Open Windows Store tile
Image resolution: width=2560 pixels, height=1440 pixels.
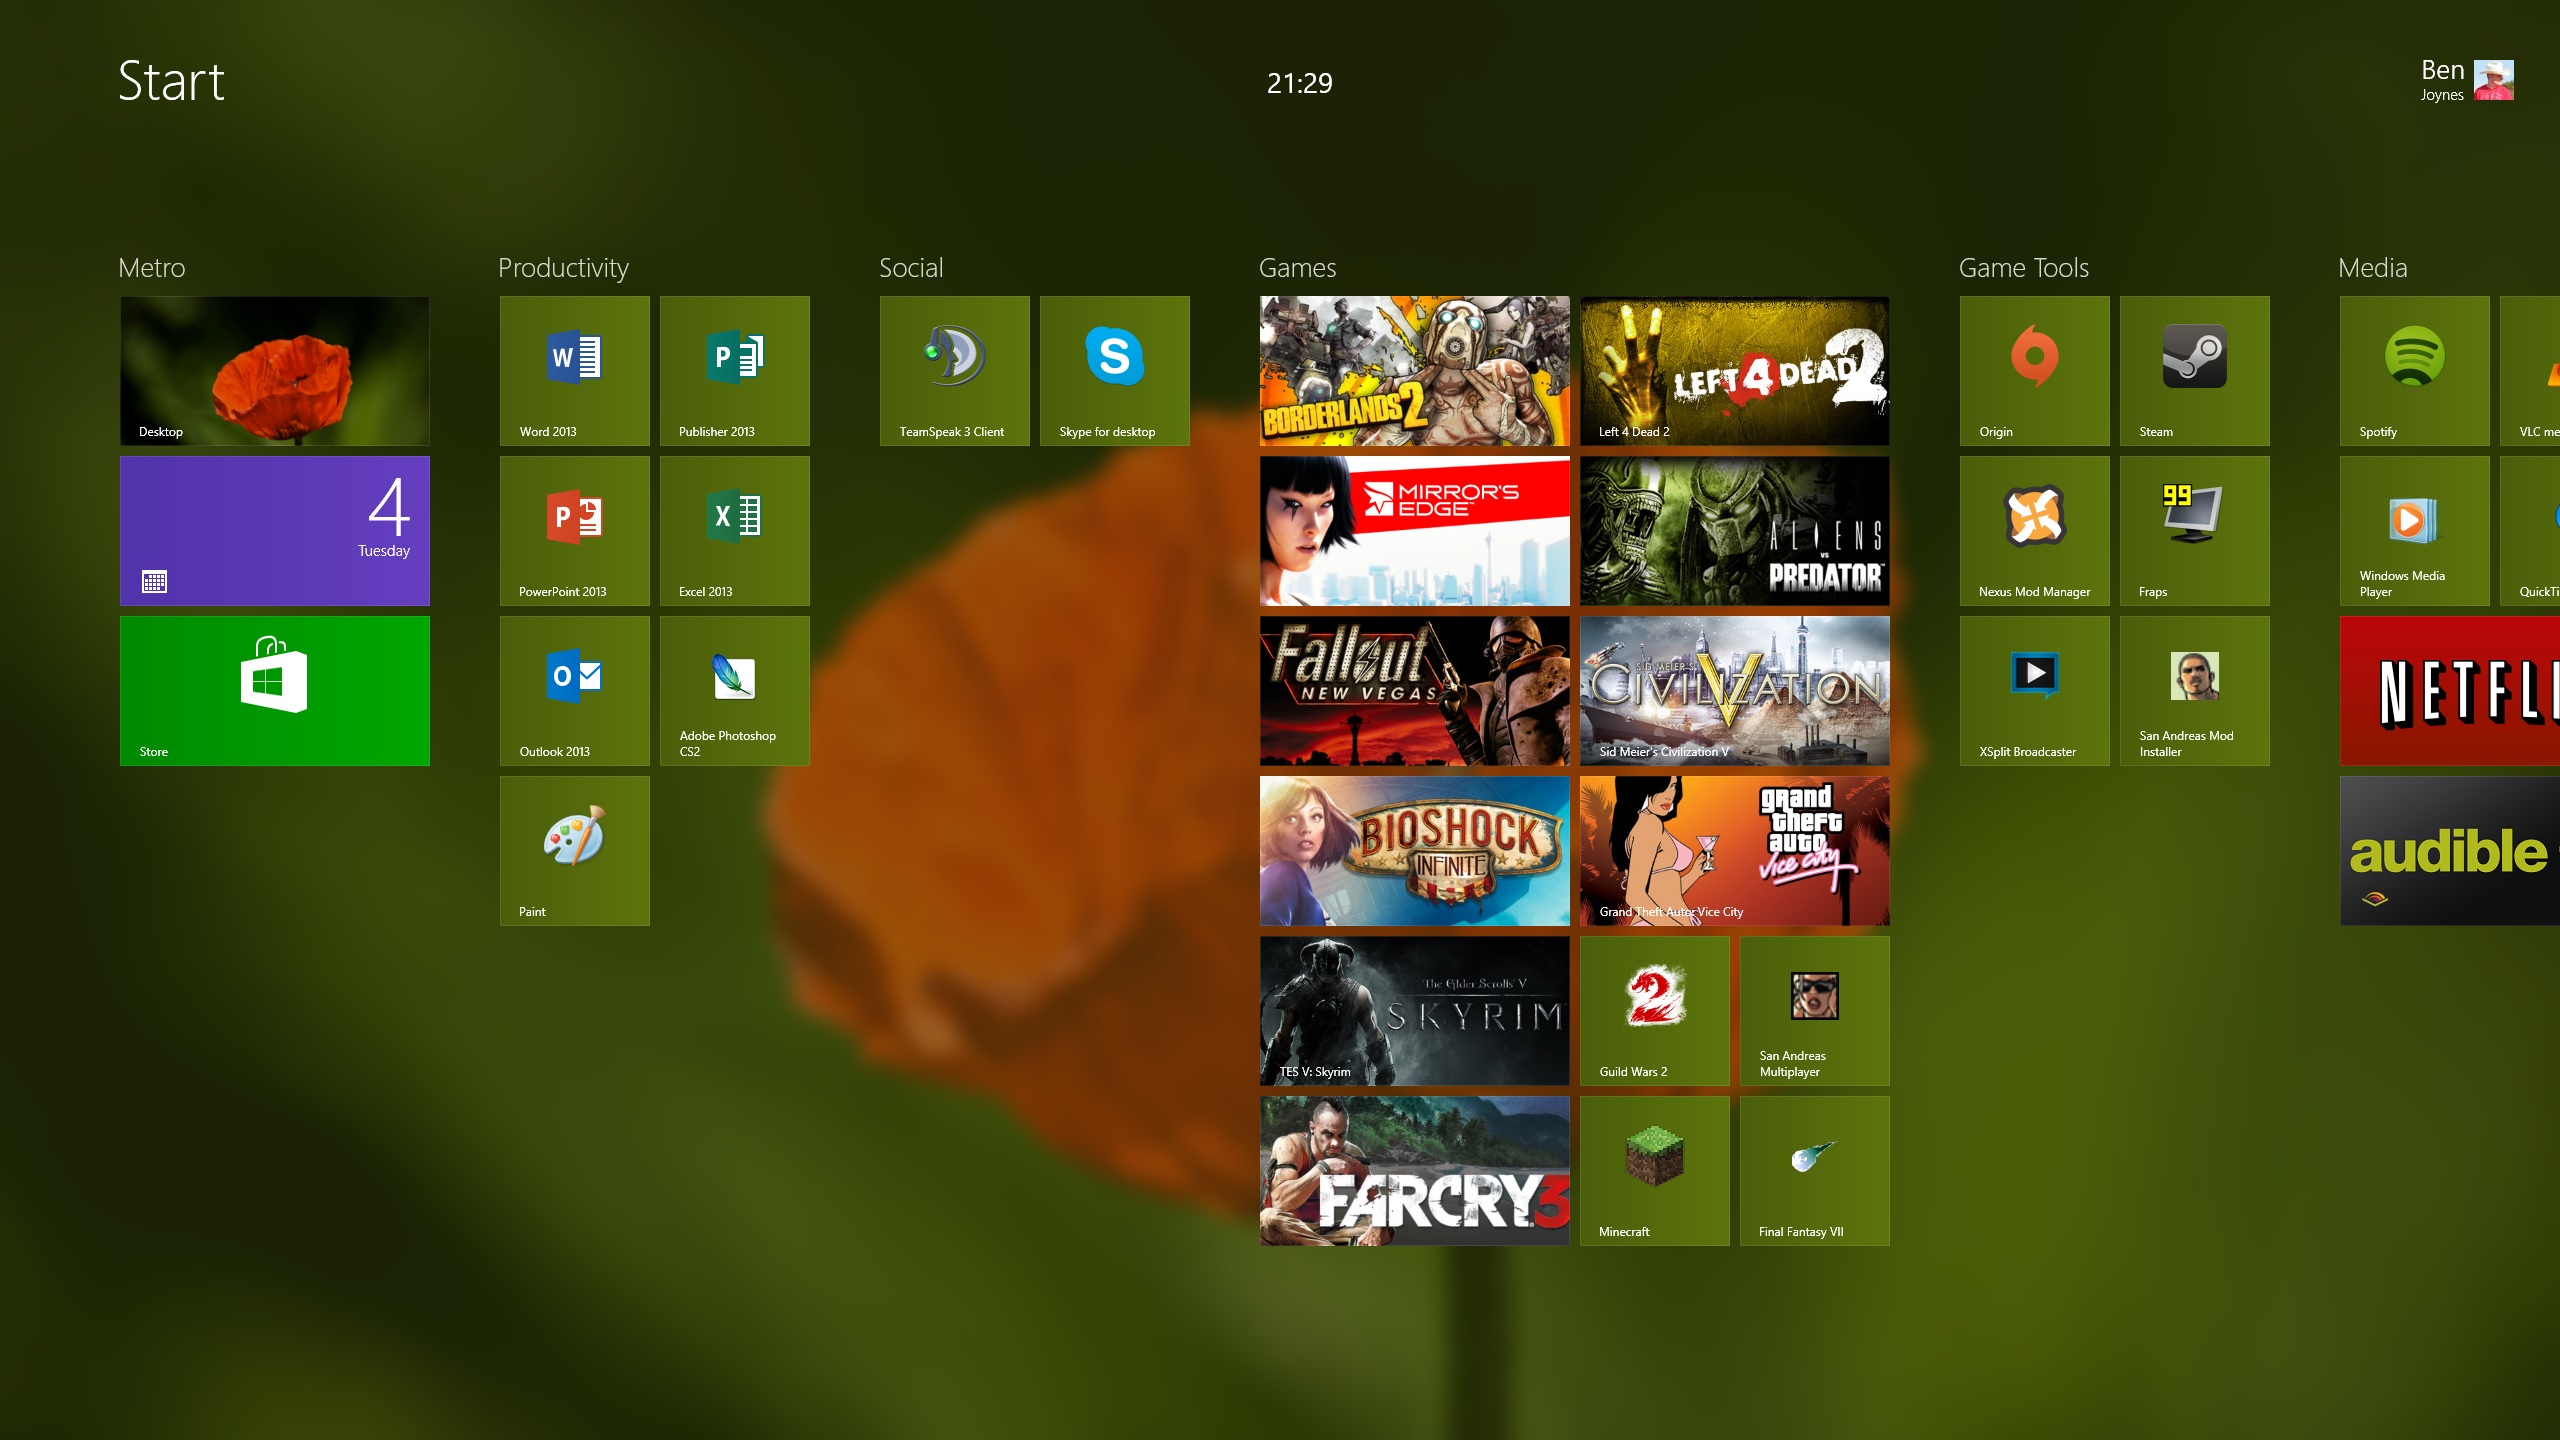point(274,690)
